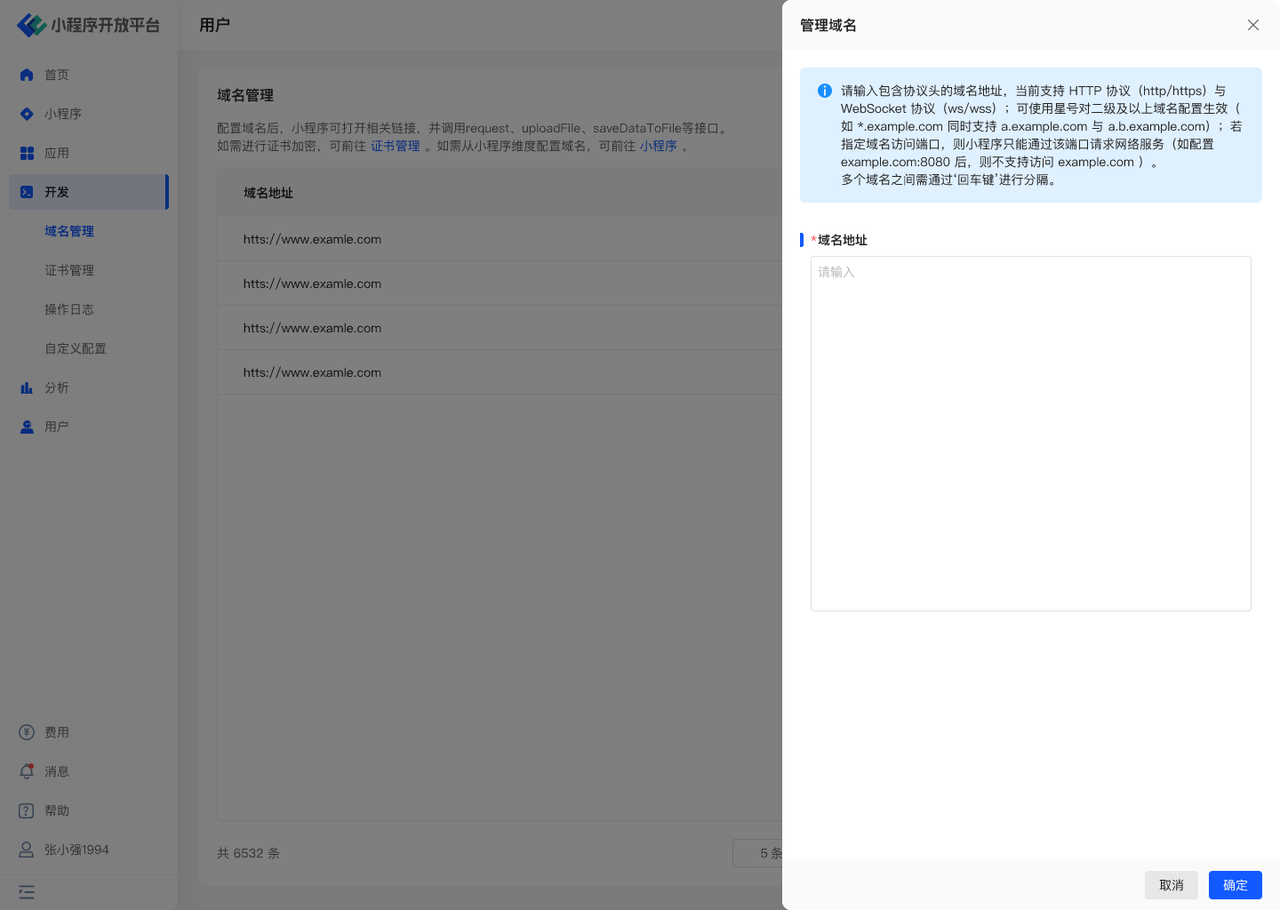Viewport: 1280px width, 910px height.
Task: Close the 管理域名 drawer with the X
Action: (1253, 25)
